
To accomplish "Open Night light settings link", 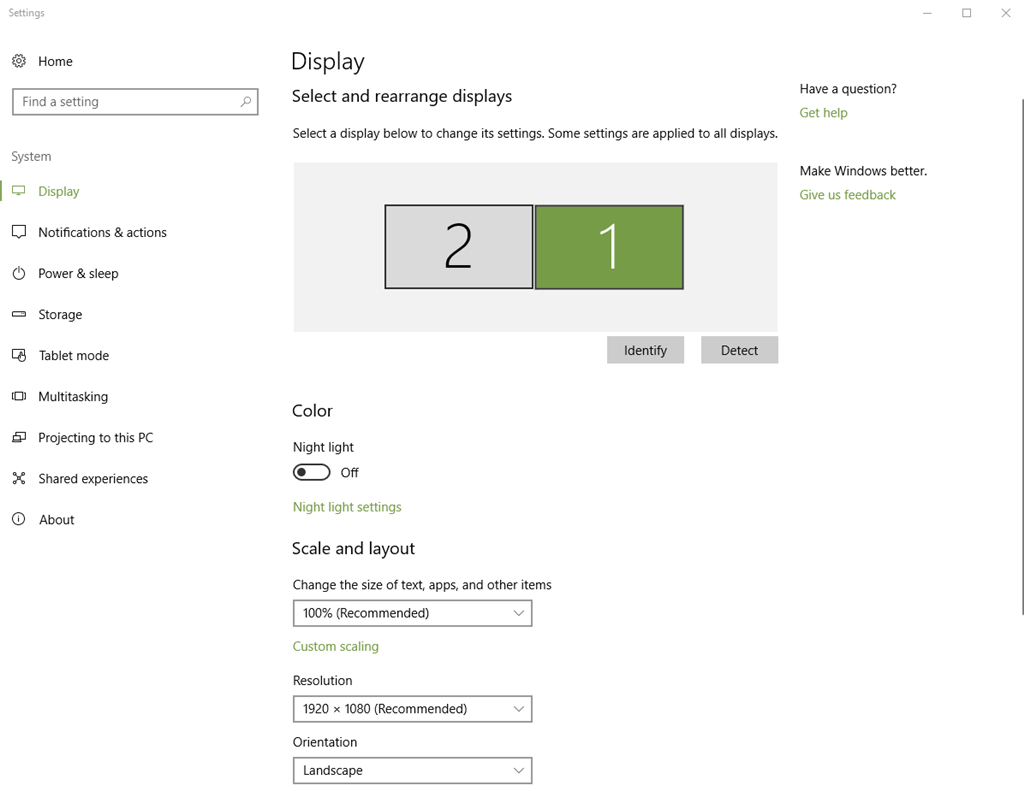I will point(347,507).
